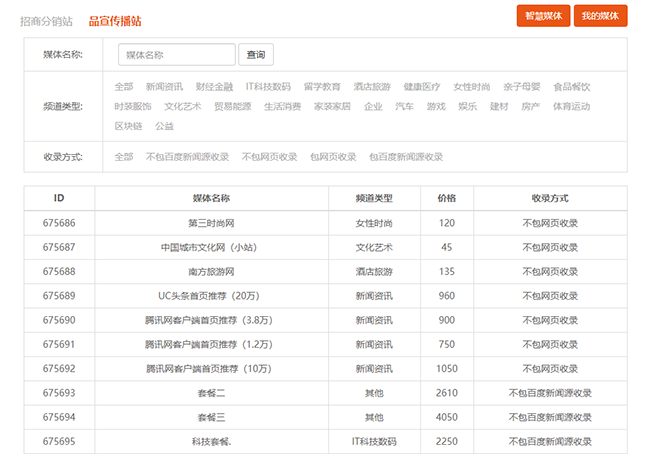Open the 南方旅游网 media entry
The width and height of the screenshot is (650, 454).
click(x=211, y=272)
